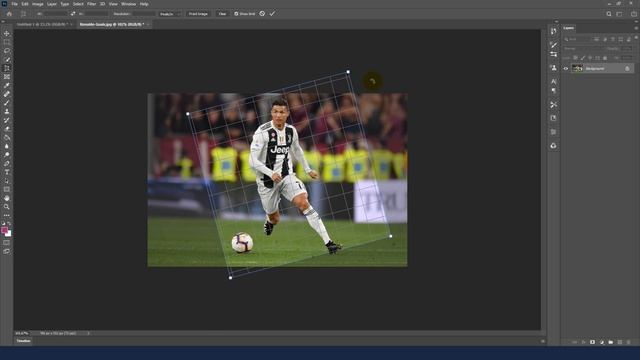Select the Gradient tool
Viewport: 640px width, 360px height.
click(7, 138)
